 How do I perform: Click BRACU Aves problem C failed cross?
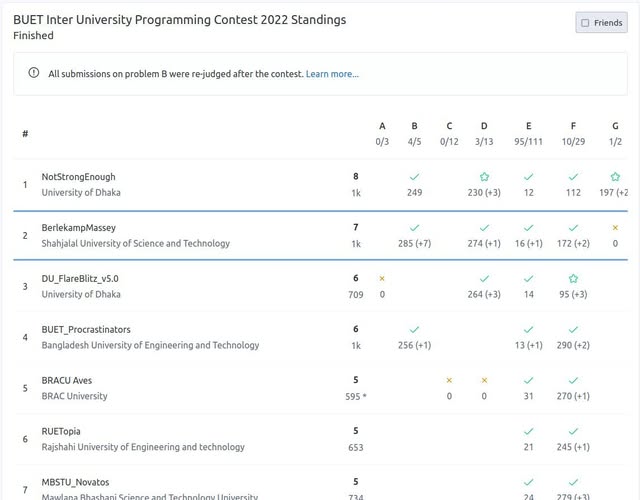coord(449,380)
